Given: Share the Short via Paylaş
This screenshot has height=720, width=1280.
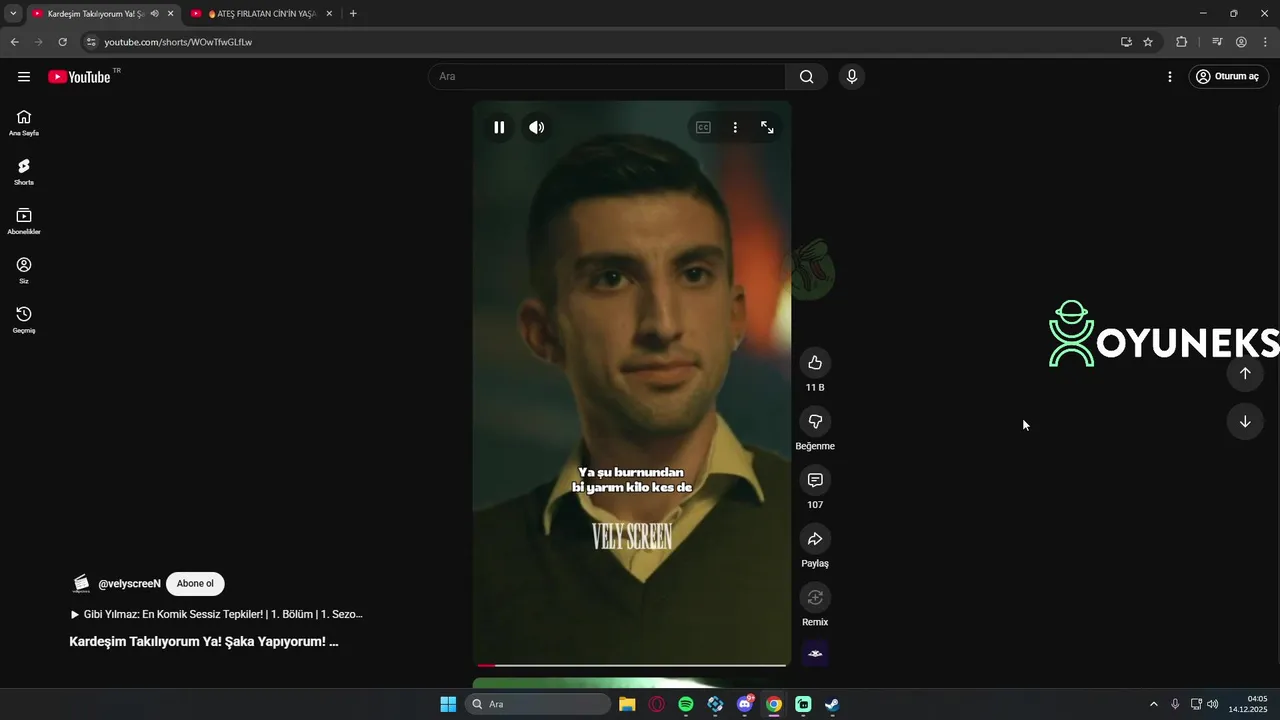Looking at the screenshot, I should [815, 539].
